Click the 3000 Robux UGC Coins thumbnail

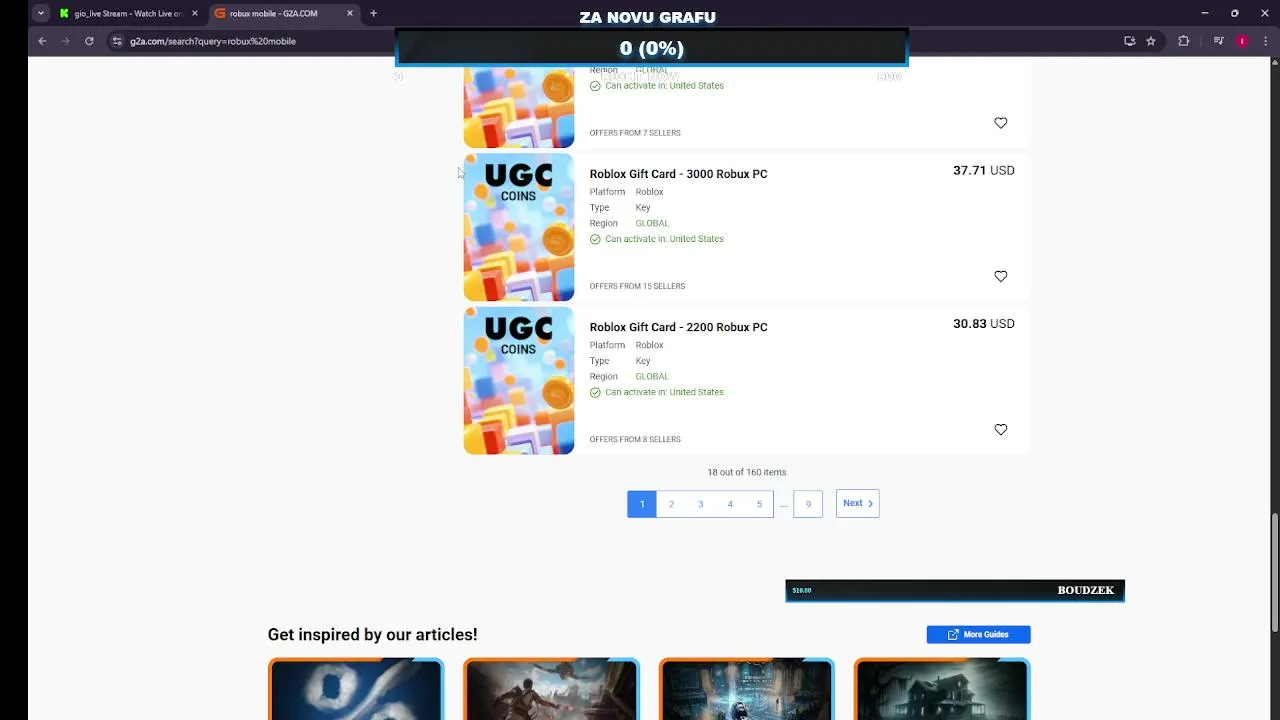519,227
